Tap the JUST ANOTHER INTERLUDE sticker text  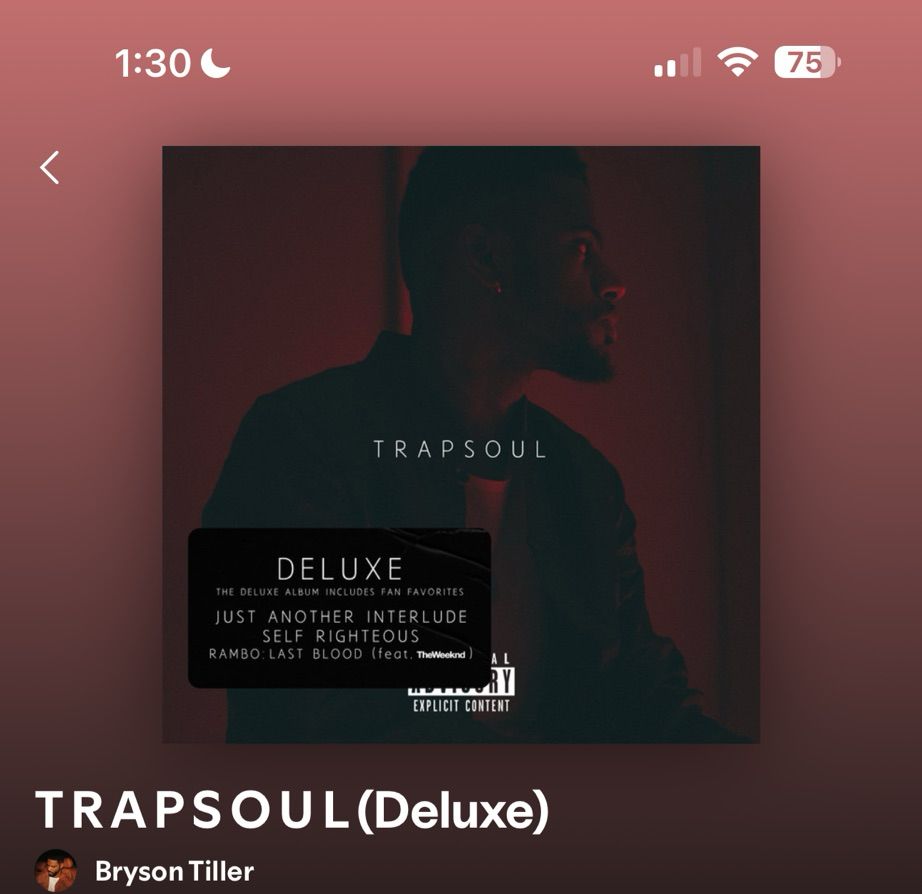tap(341, 616)
